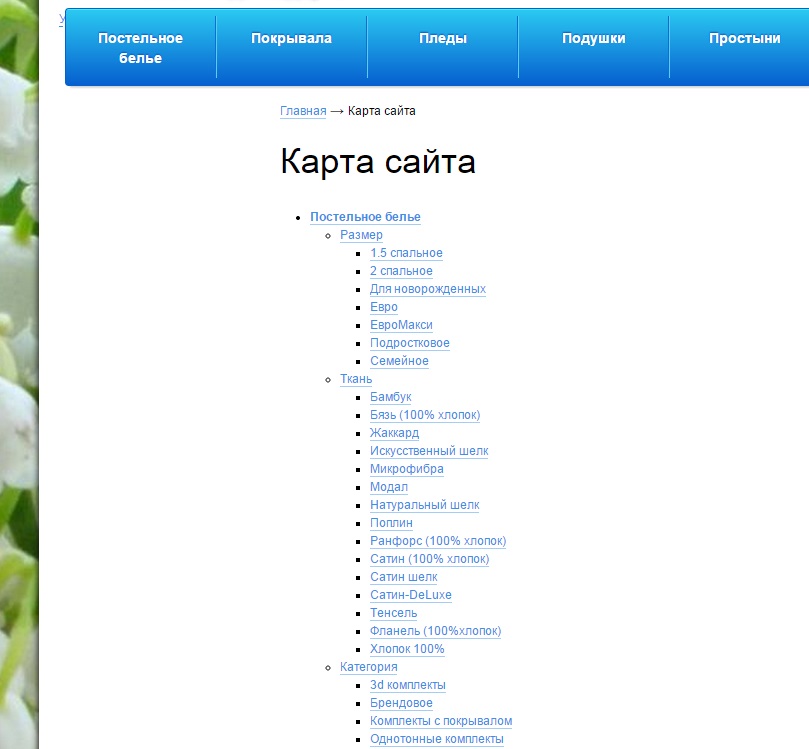Viewport: 809px width, 749px height.
Task: Select Подростковое bedding size
Action: click(409, 343)
